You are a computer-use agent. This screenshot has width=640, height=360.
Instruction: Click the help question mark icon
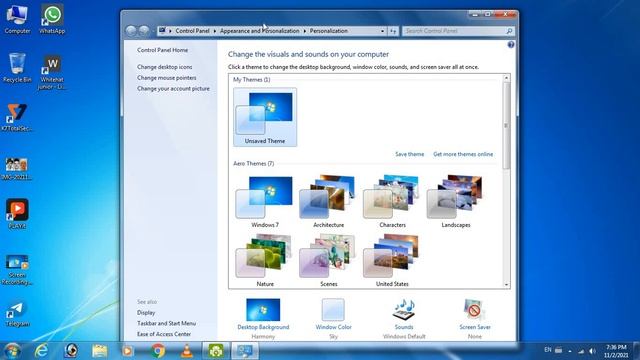511,44
